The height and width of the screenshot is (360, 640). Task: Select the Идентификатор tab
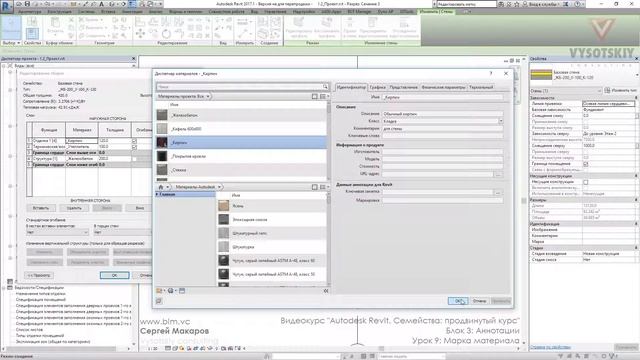point(351,87)
